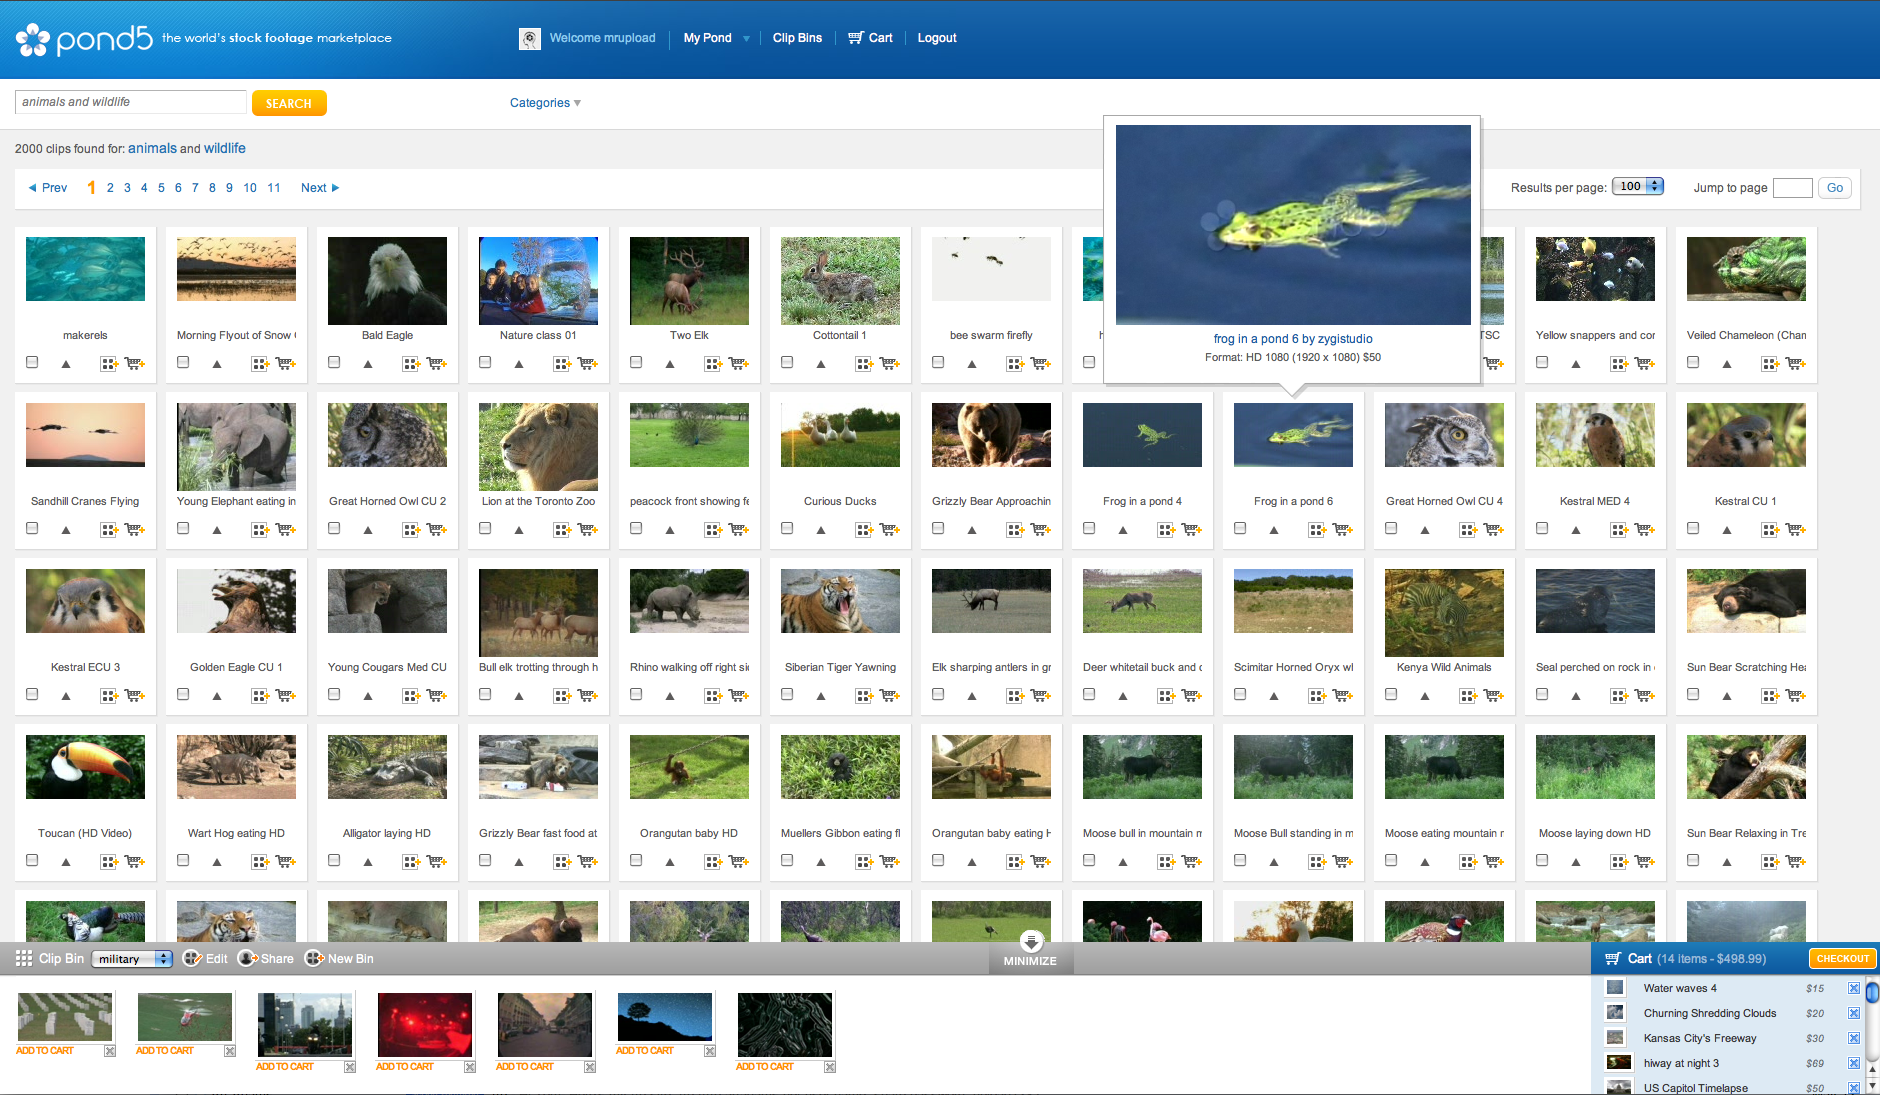Add Cottontail 1 to clip bin
This screenshot has height=1095, width=1880.
click(864, 363)
